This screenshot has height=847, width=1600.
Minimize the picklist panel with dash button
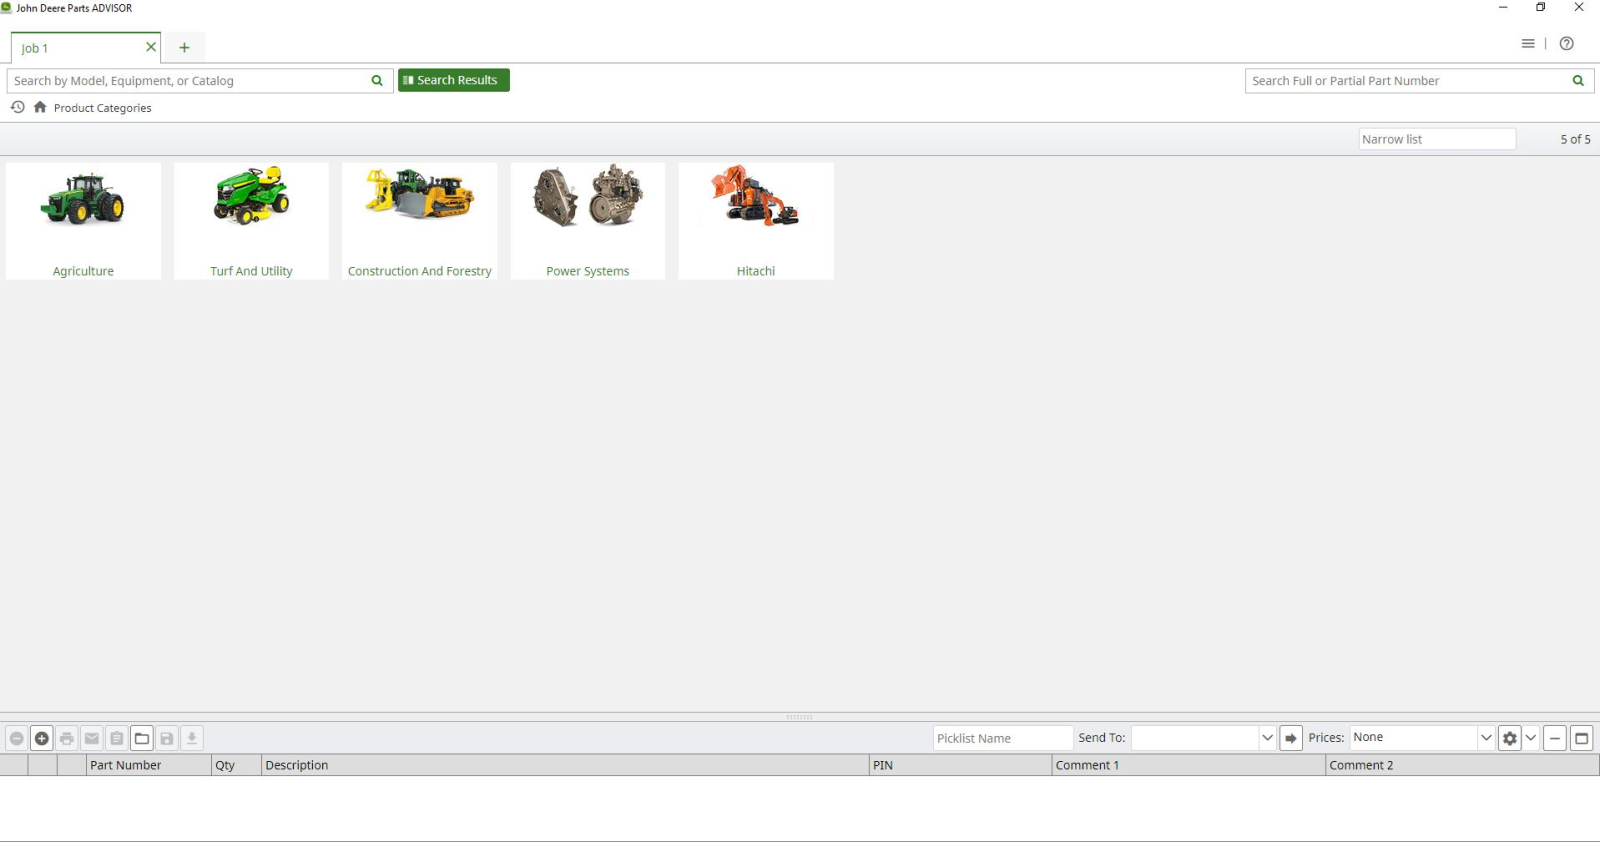click(1555, 738)
